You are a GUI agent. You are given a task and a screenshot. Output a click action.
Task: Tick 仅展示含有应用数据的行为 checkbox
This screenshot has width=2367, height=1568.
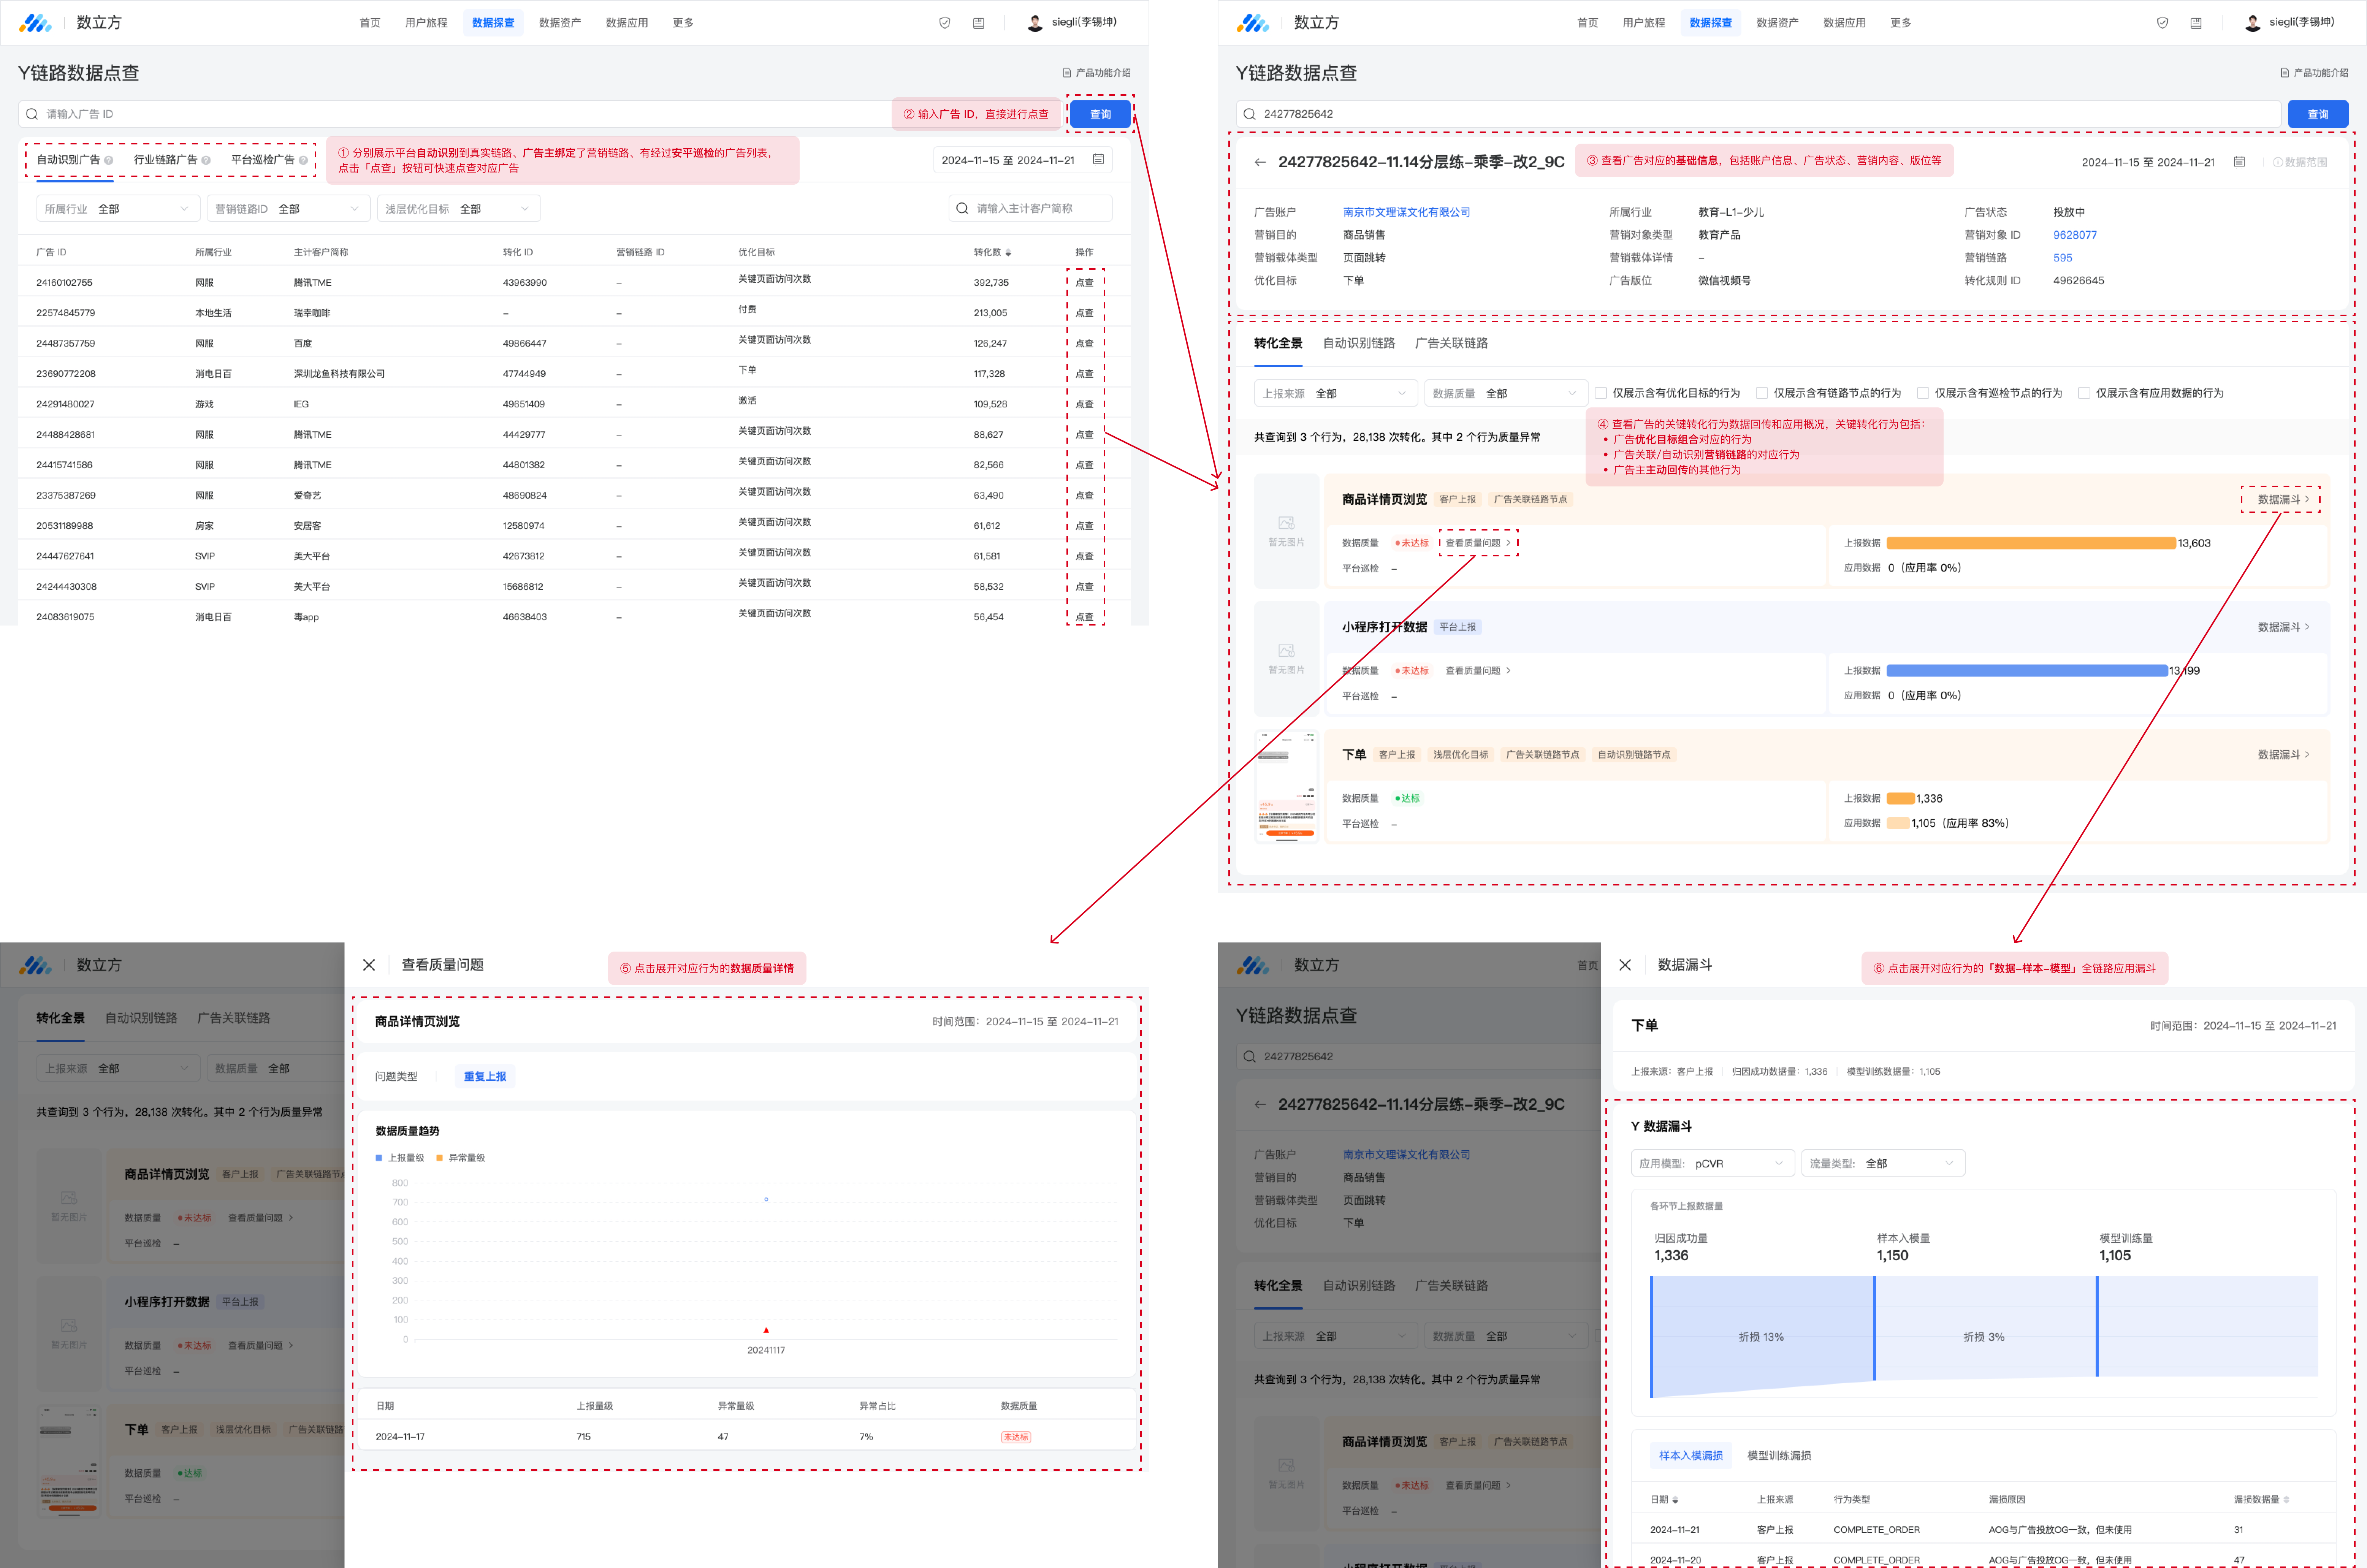(2084, 393)
